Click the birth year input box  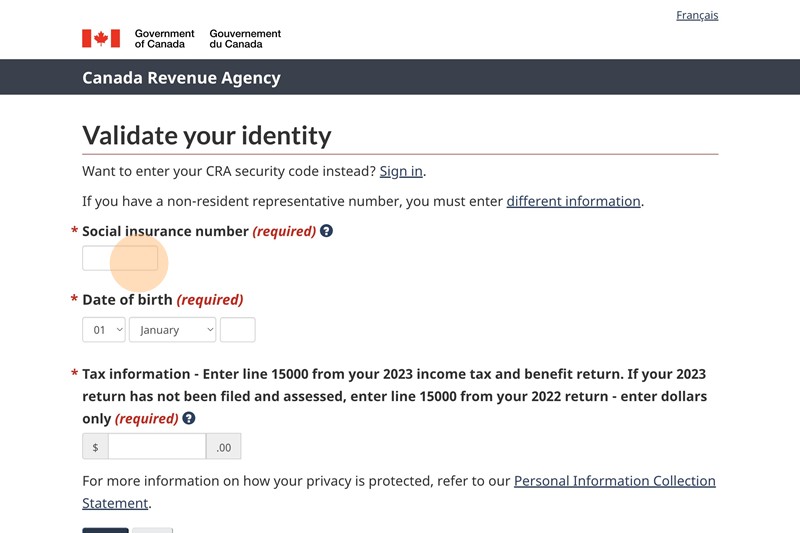point(238,330)
